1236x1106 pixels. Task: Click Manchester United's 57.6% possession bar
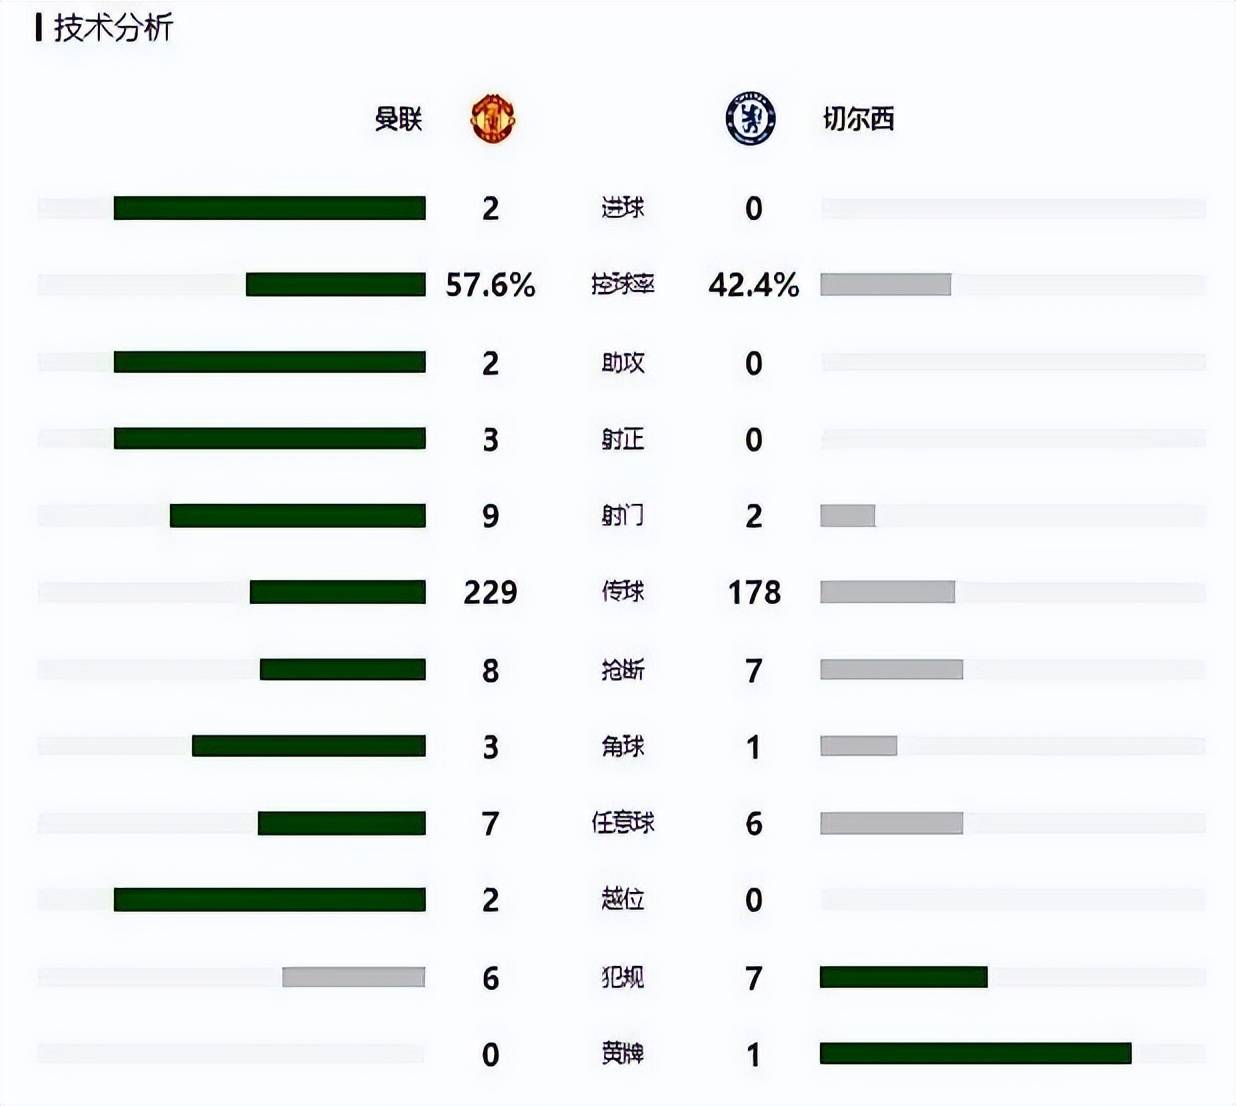(336, 285)
